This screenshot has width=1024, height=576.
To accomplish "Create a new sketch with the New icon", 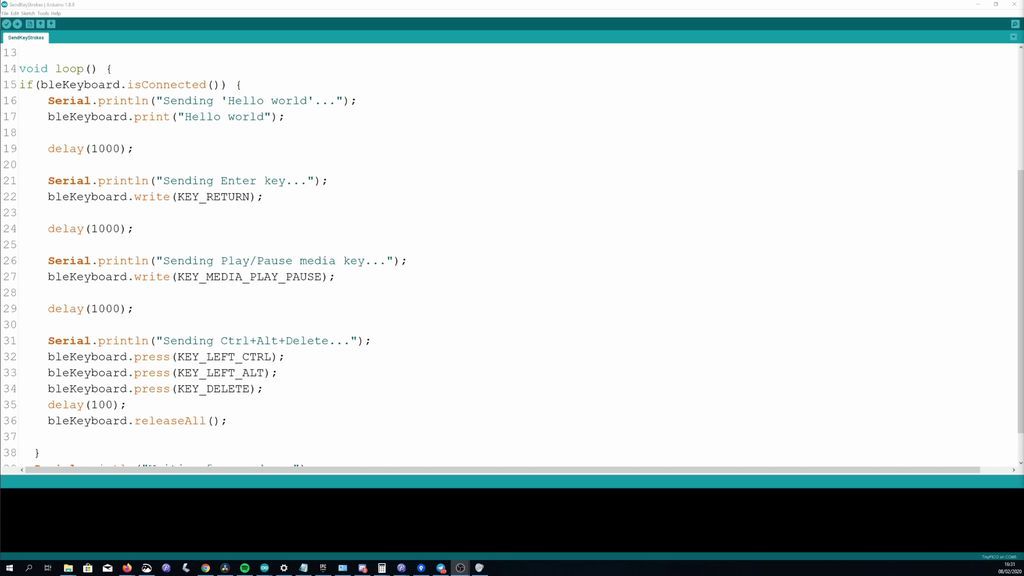I will (x=29, y=23).
